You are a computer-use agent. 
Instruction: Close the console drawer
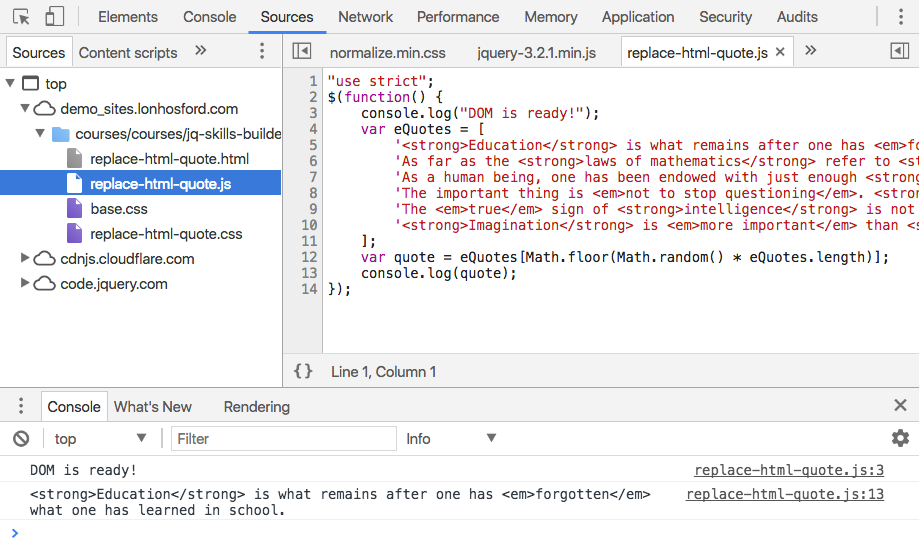pyautogui.click(x=900, y=405)
